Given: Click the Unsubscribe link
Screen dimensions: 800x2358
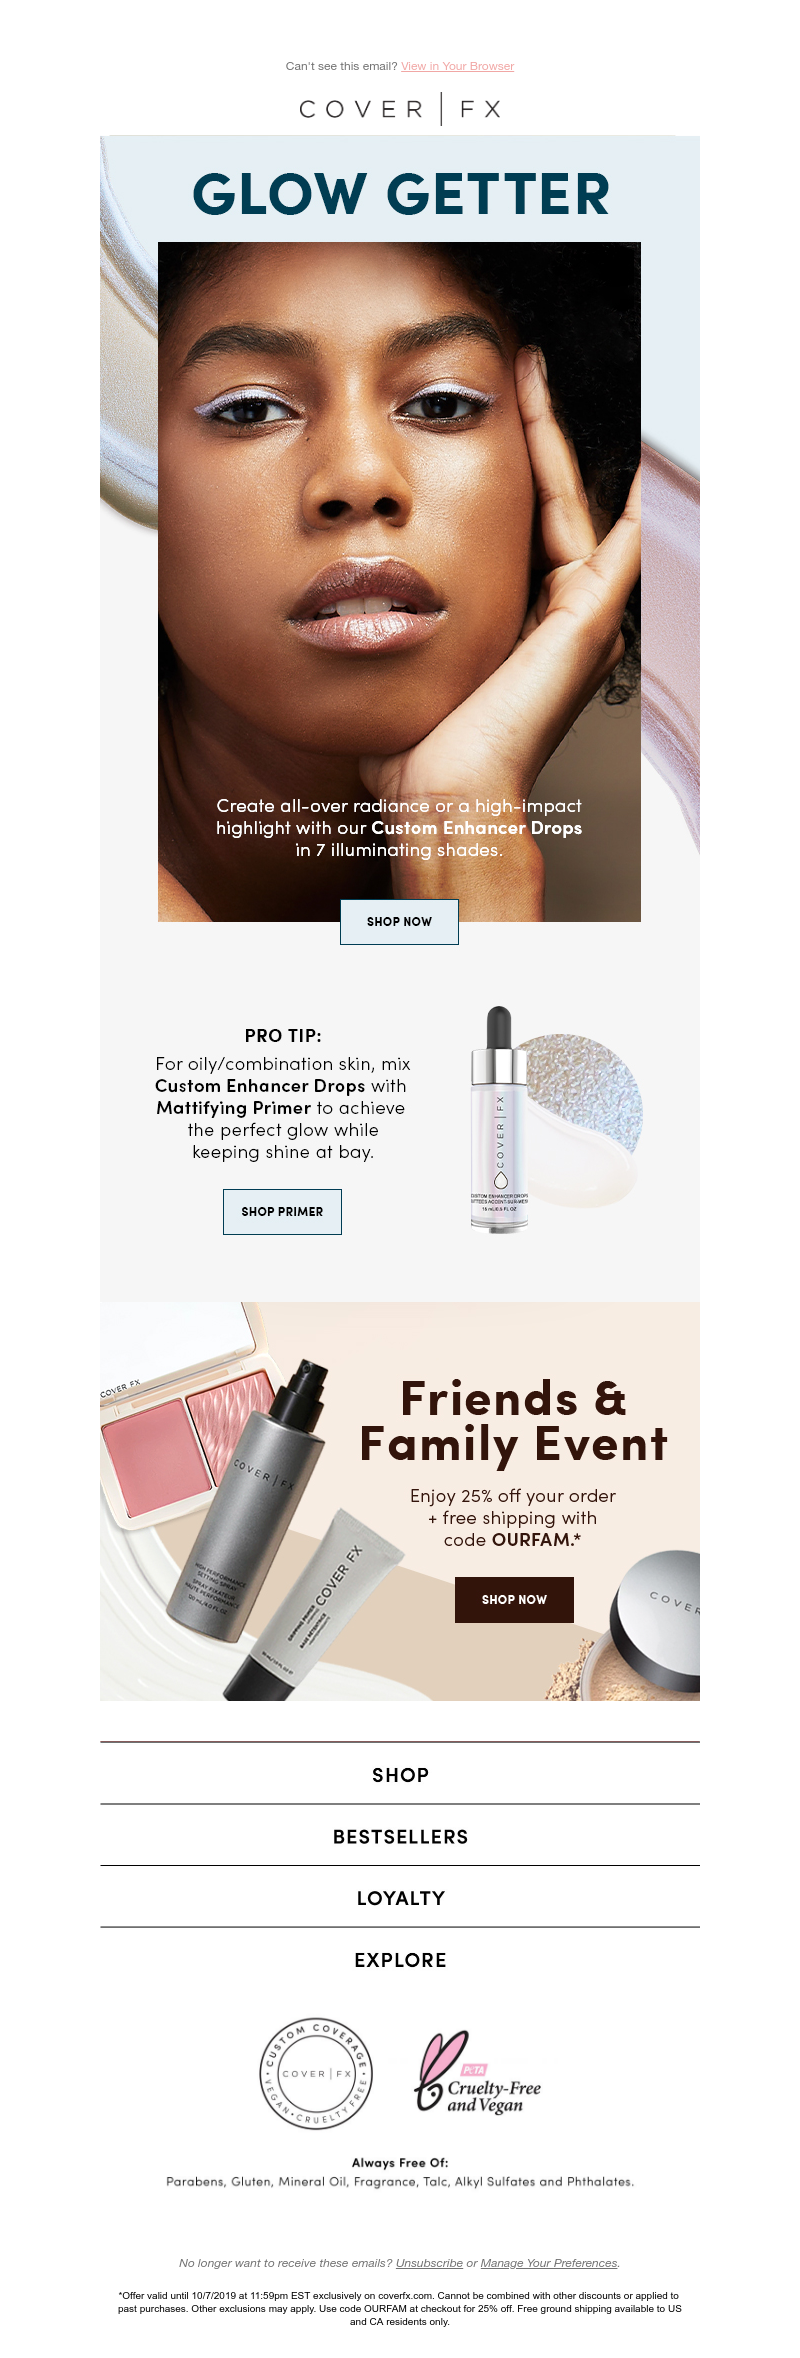Looking at the screenshot, I should coord(429,2263).
